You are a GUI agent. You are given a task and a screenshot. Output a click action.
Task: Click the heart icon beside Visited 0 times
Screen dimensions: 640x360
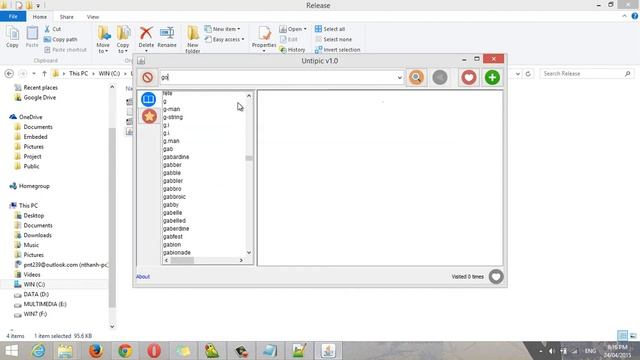coord(496,277)
